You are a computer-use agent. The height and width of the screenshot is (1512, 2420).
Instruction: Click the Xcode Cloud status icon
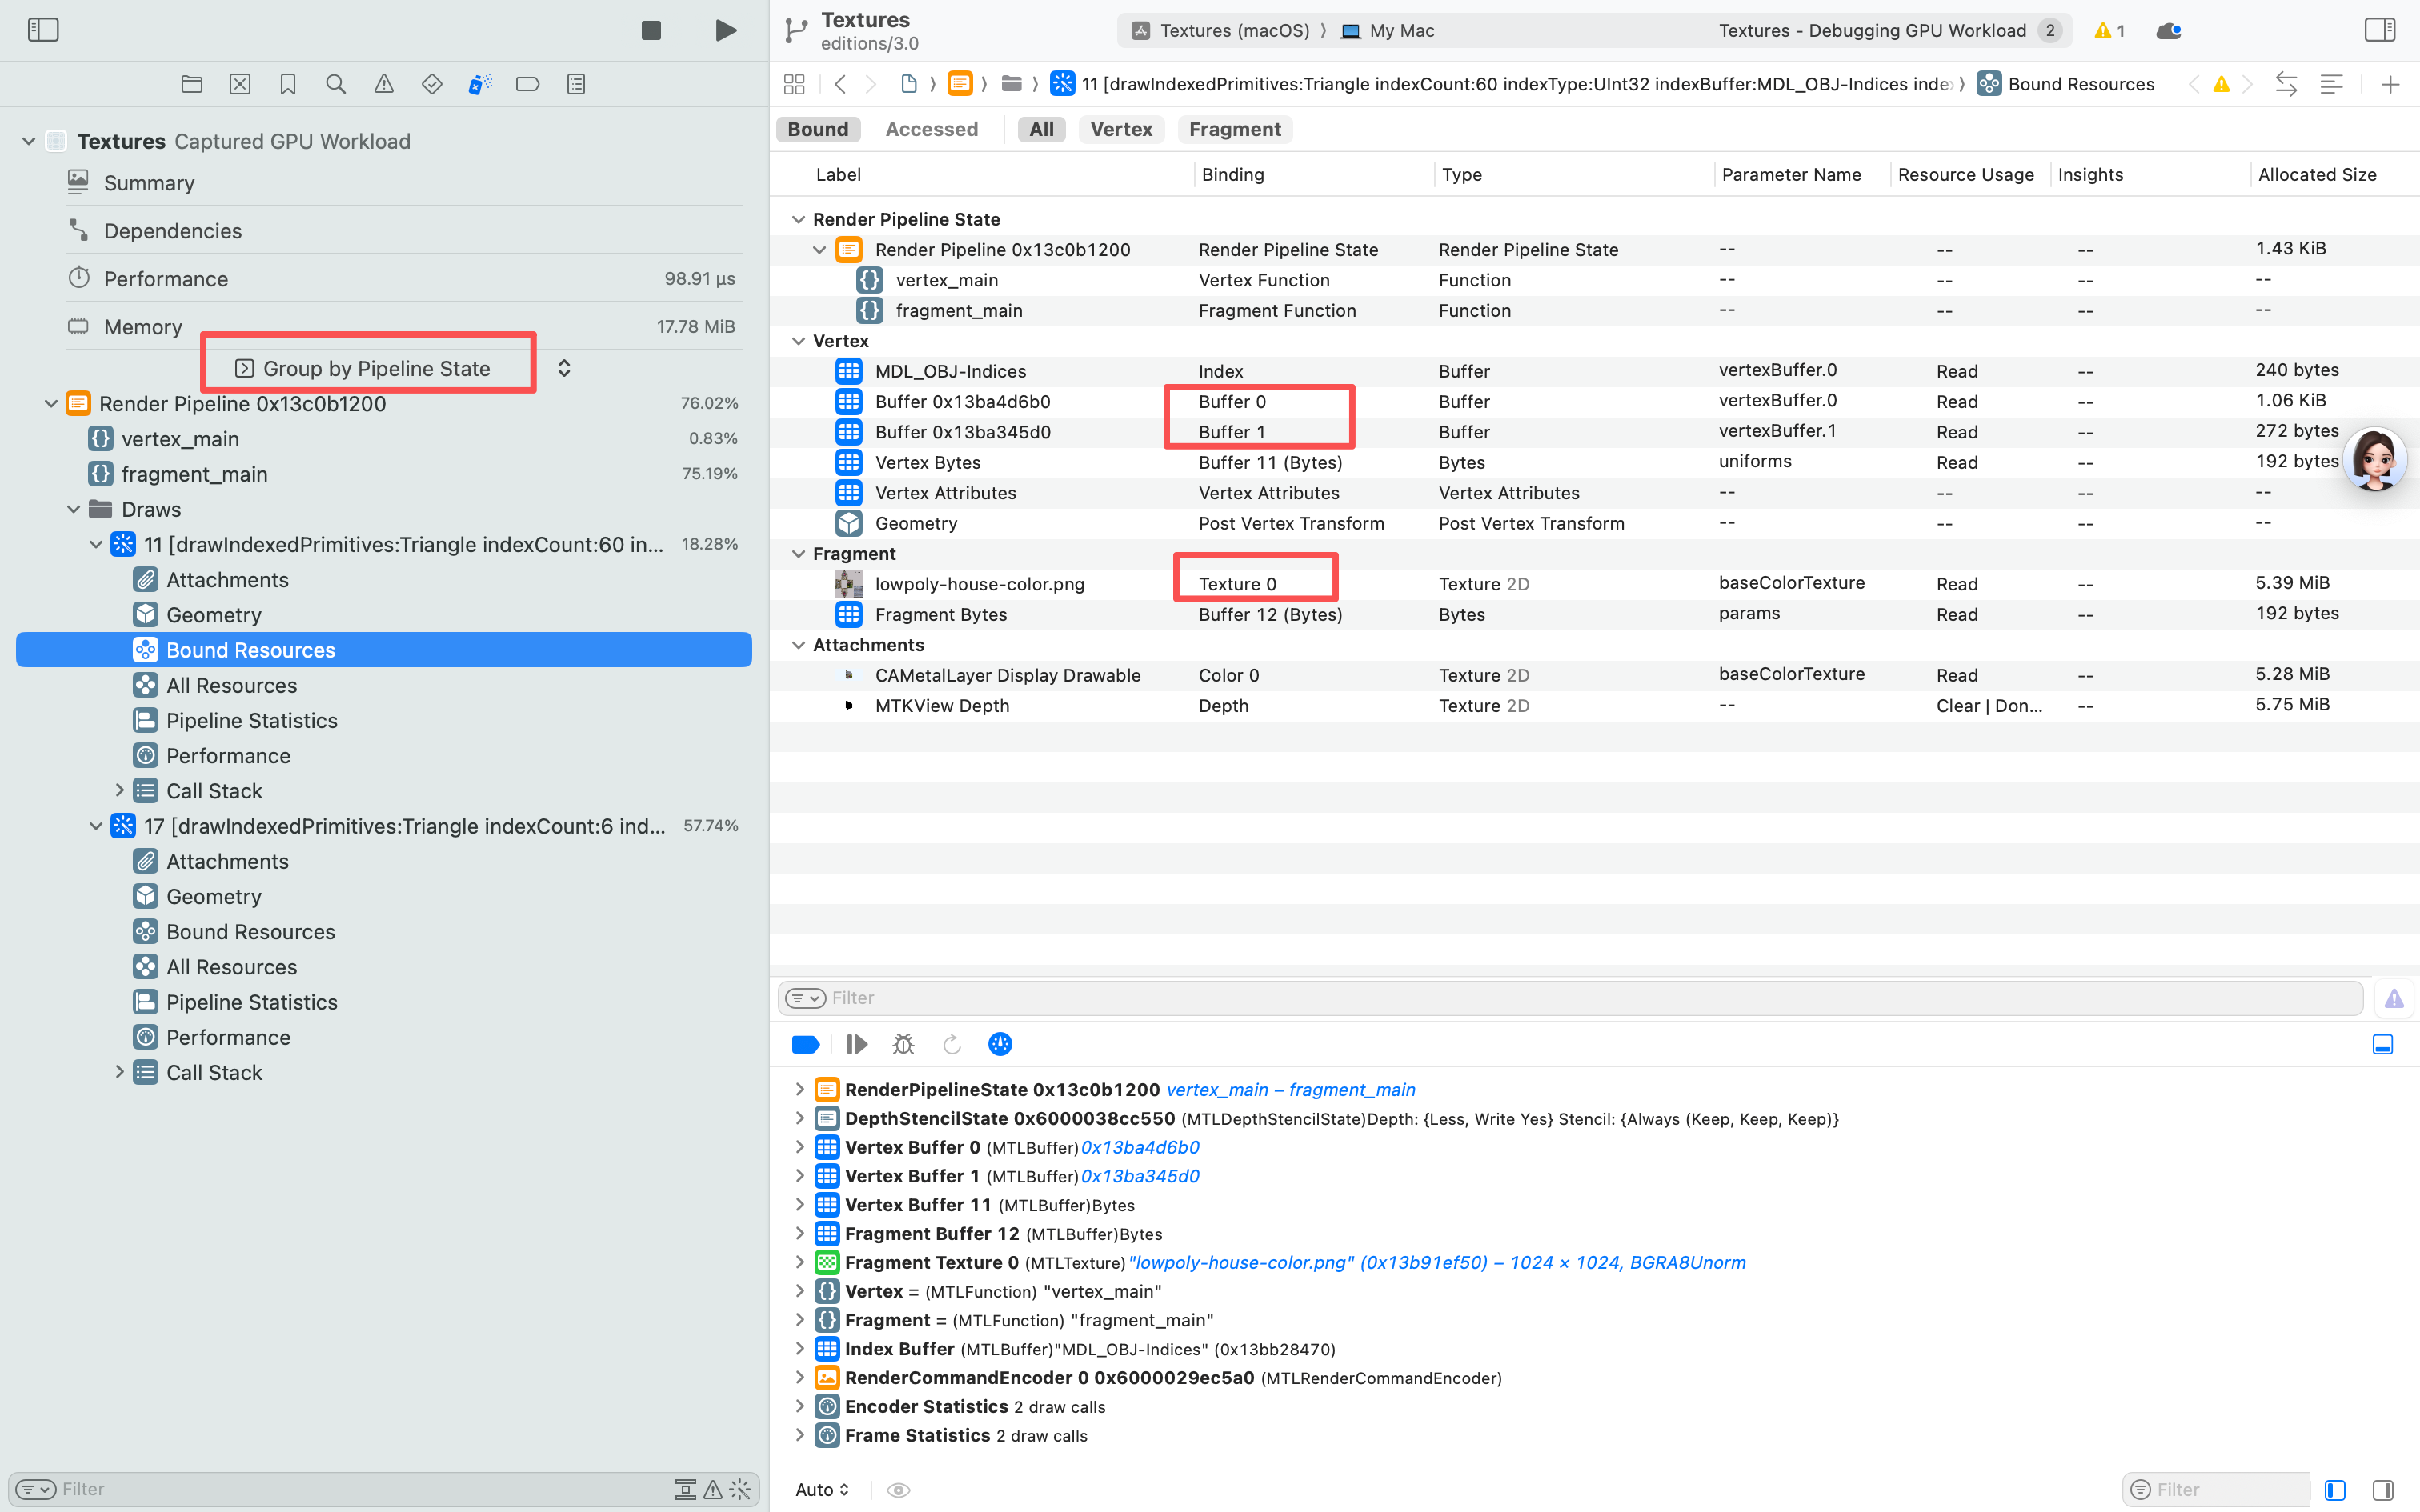[x=2169, y=31]
